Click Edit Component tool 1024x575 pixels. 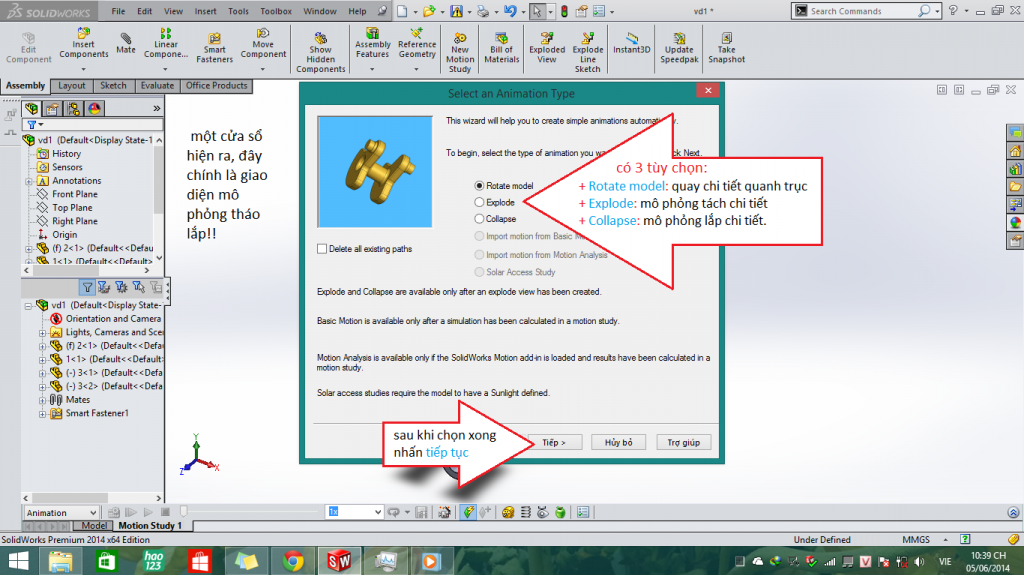28,47
